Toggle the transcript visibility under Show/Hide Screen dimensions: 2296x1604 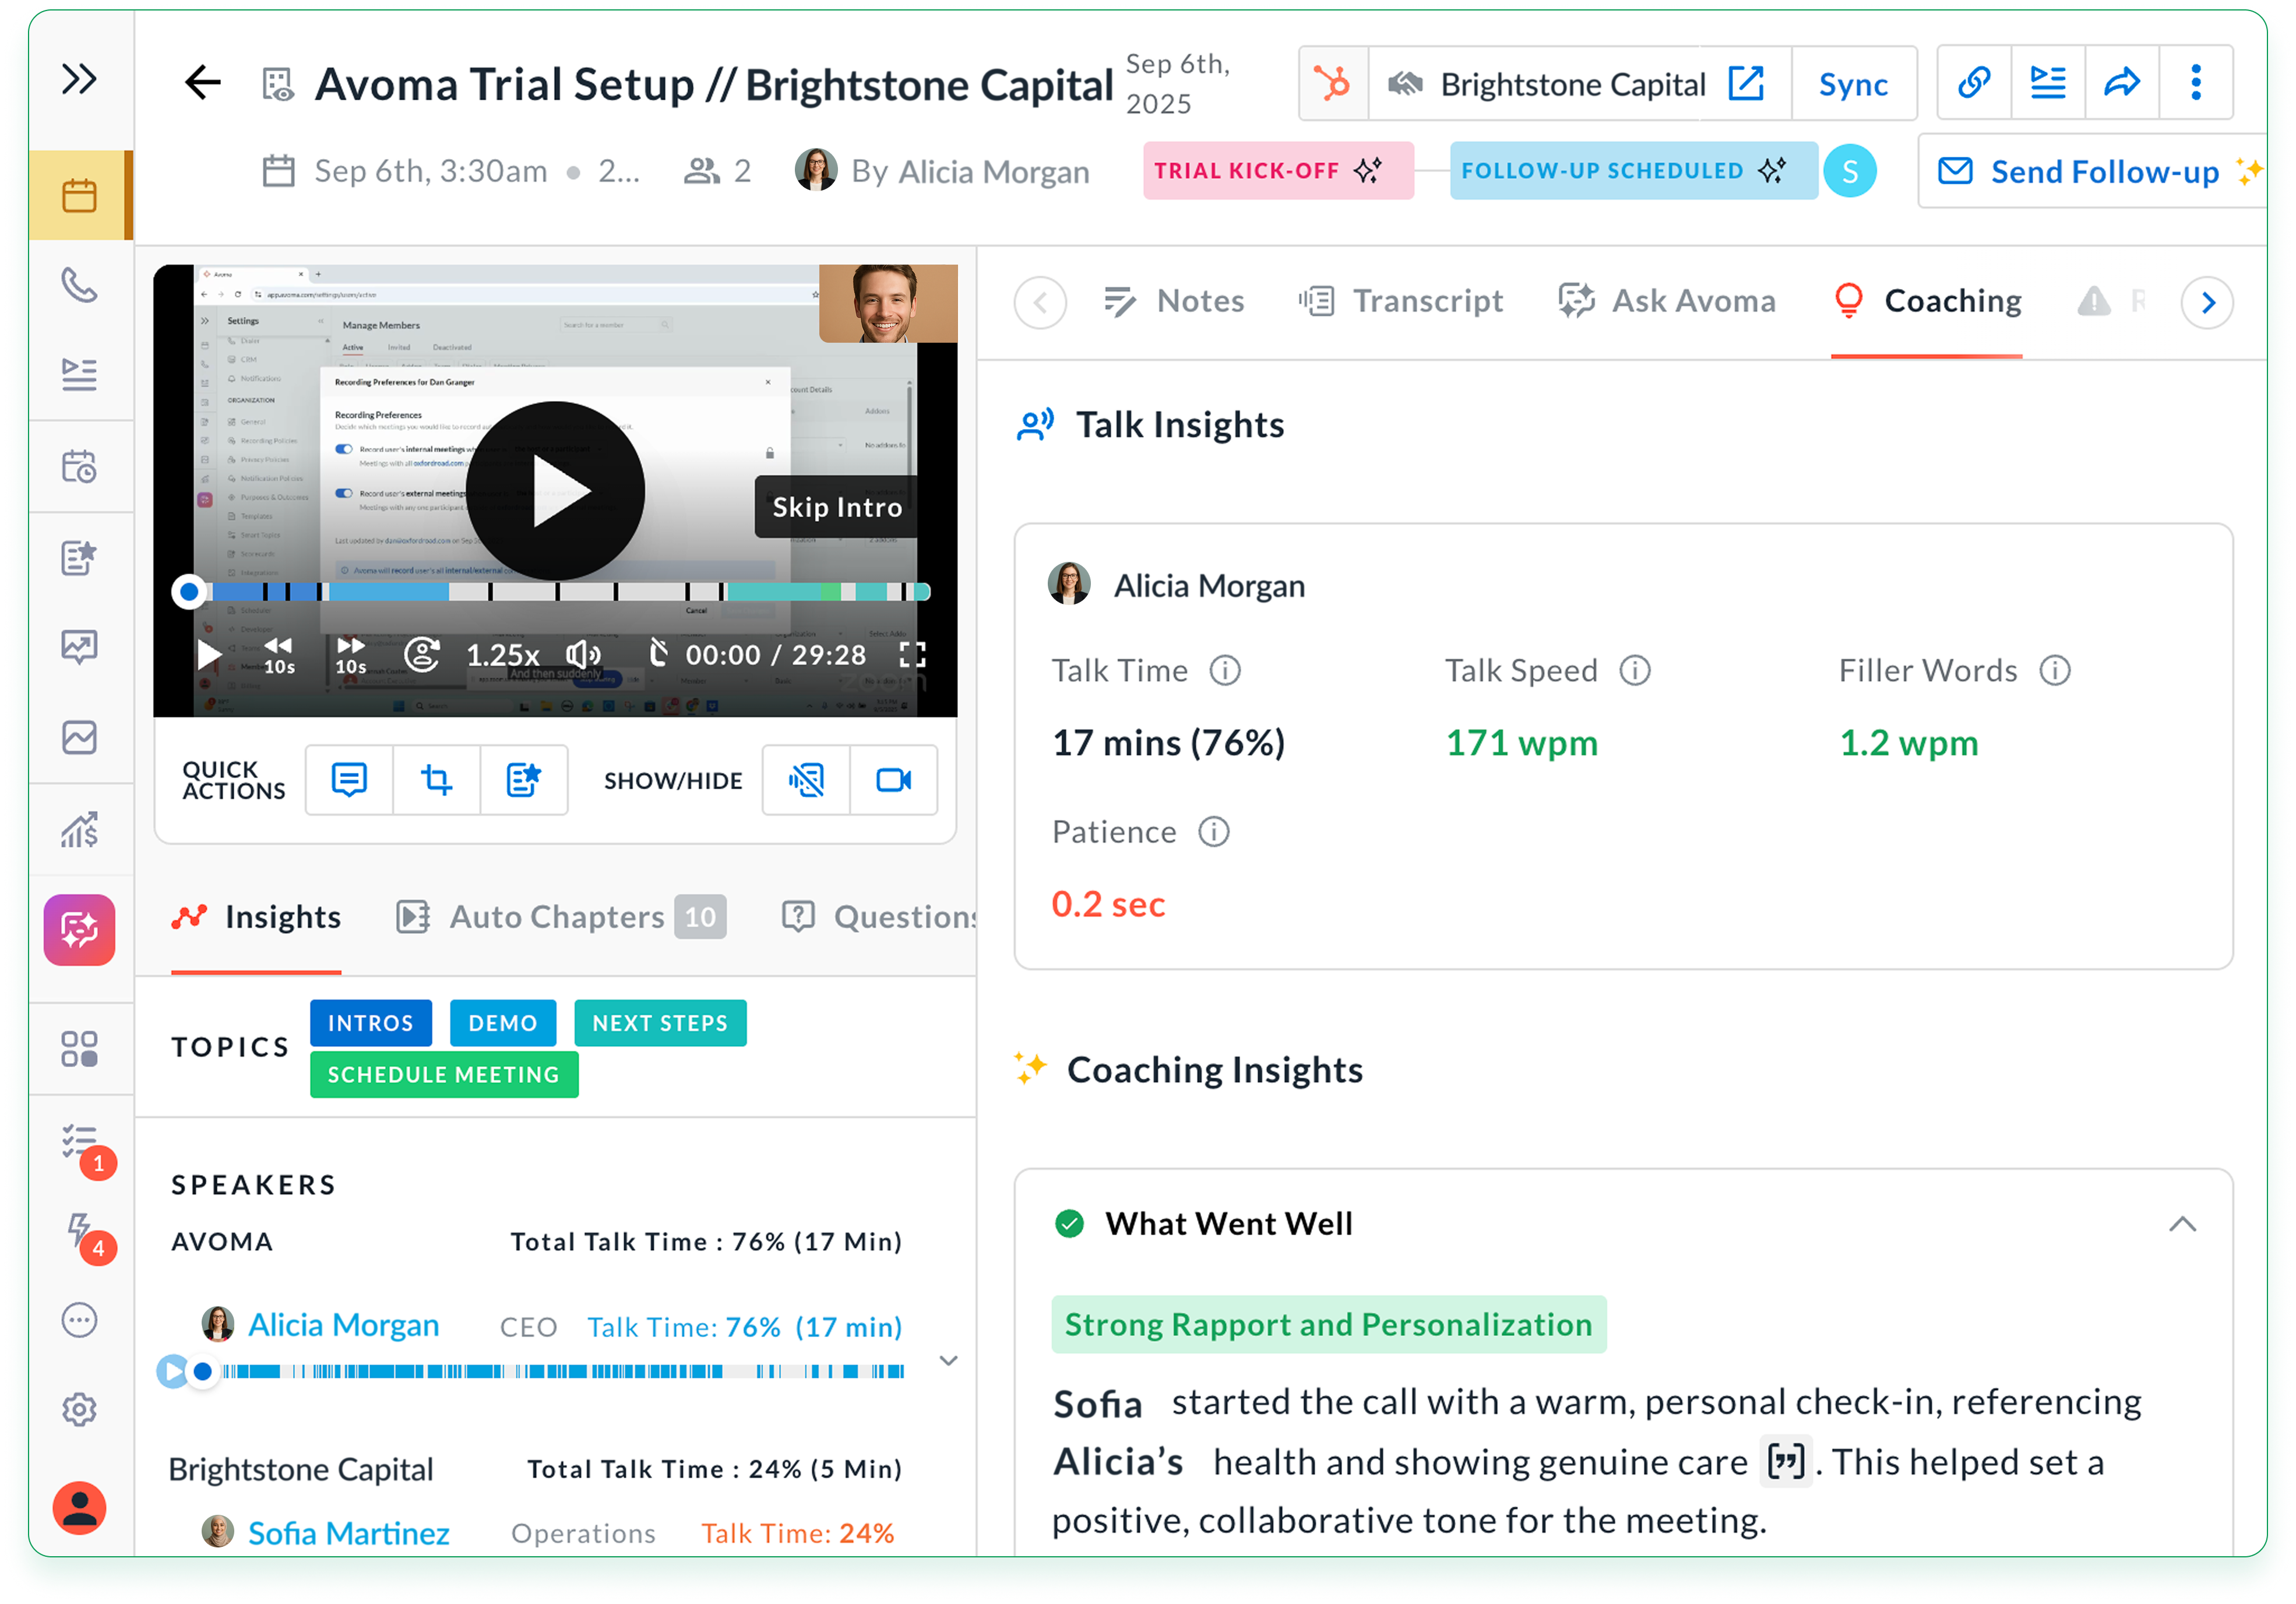806,780
